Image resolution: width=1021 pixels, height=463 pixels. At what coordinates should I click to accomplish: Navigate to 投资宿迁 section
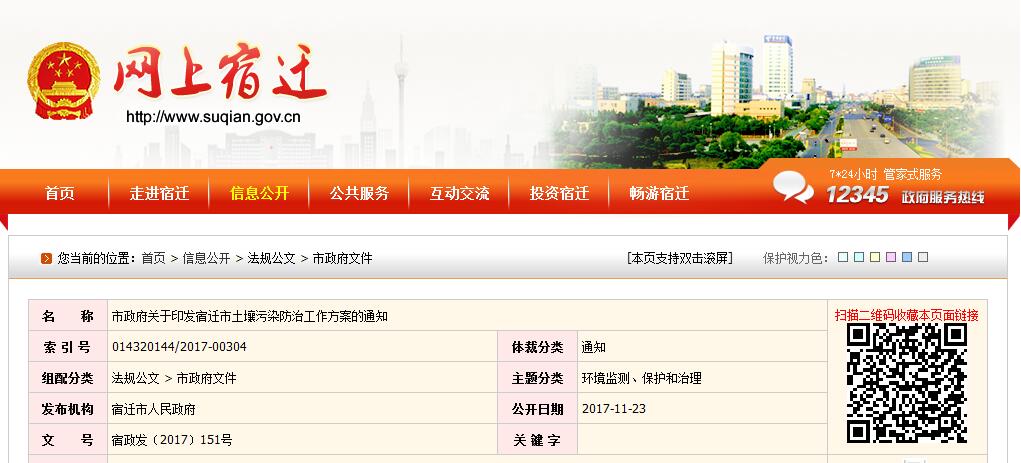pyautogui.click(x=559, y=193)
